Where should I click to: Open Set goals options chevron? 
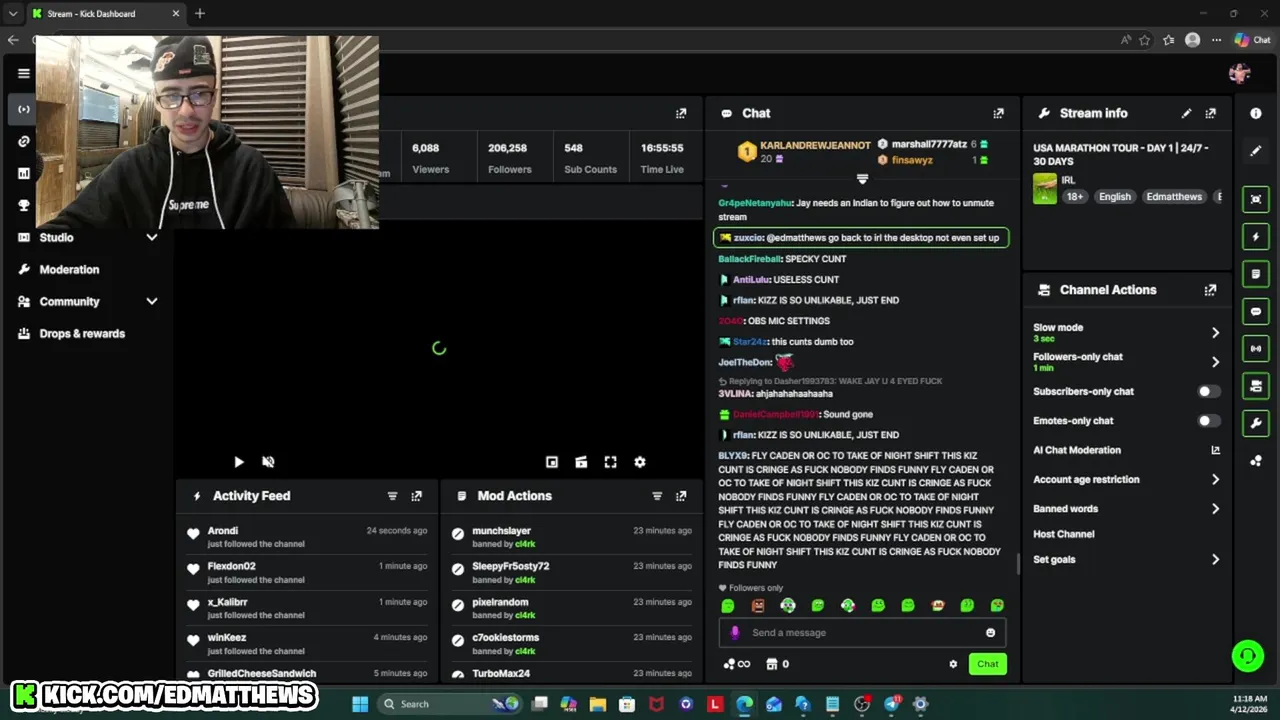pos(1216,560)
